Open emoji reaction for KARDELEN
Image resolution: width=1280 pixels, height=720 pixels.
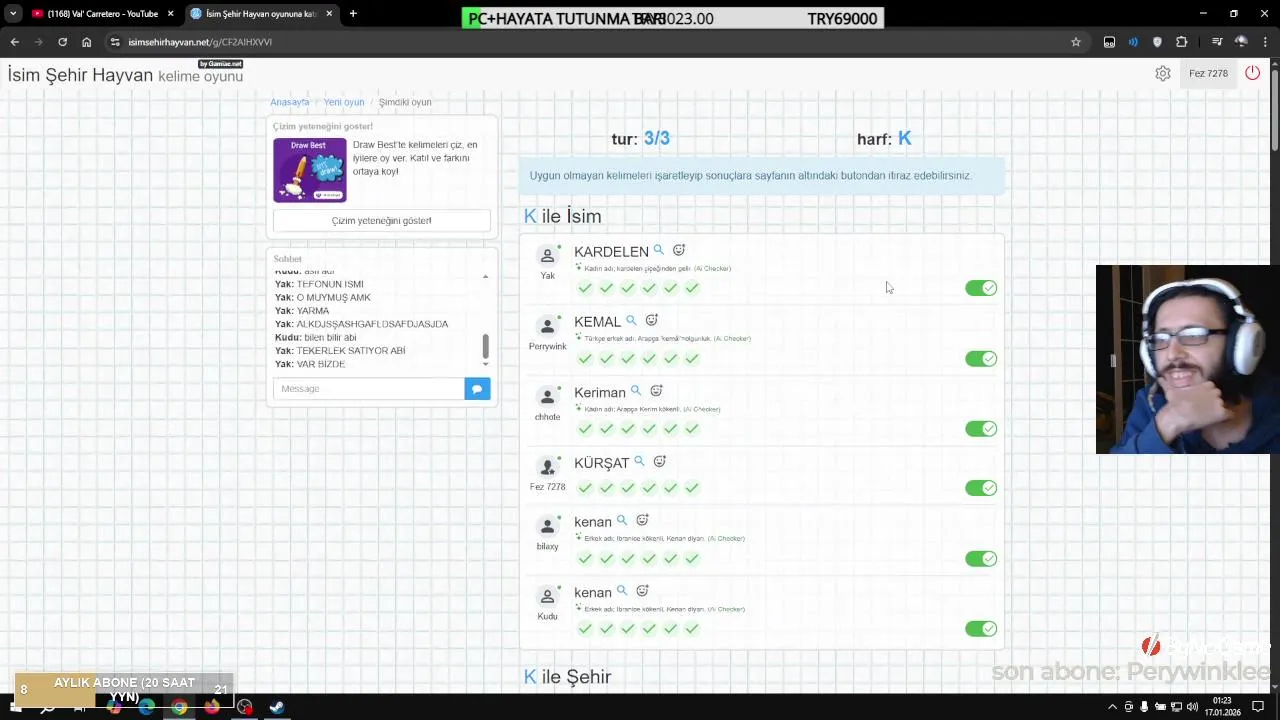pyautogui.click(x=679, y=250)
